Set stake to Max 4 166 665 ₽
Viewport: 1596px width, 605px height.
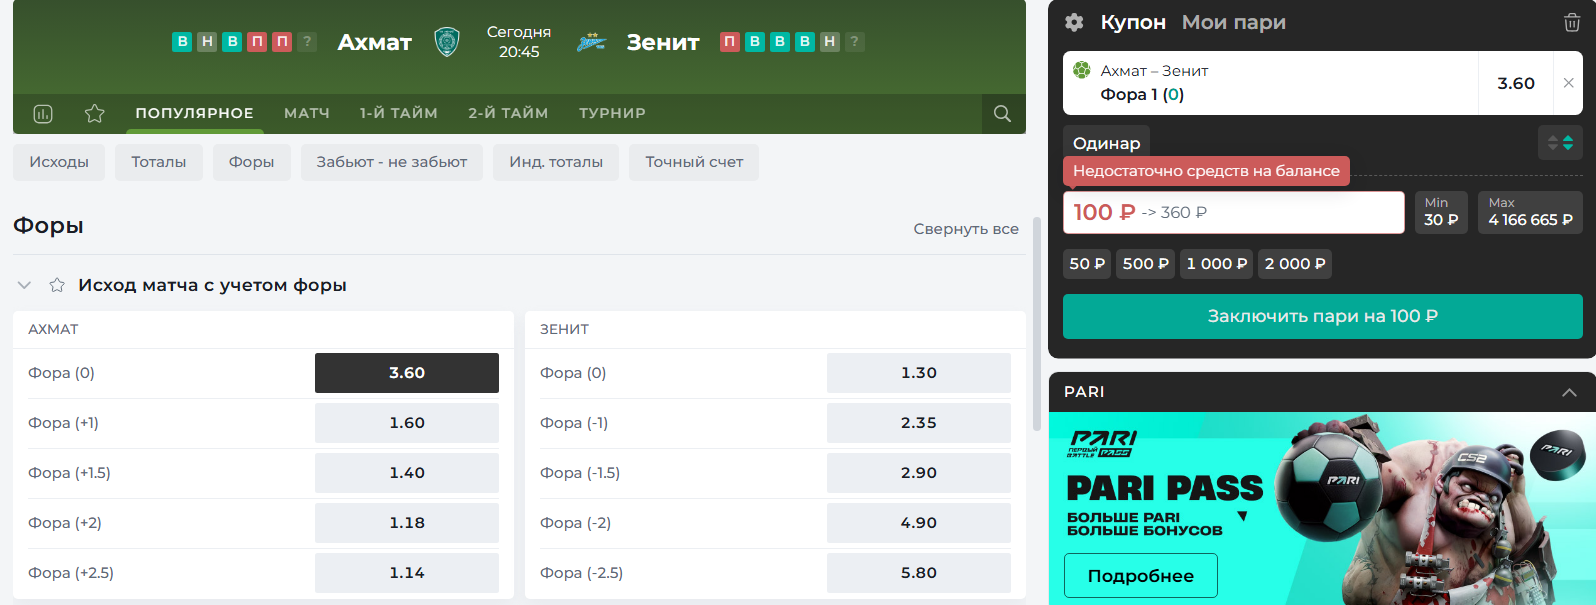point(1530,212)
